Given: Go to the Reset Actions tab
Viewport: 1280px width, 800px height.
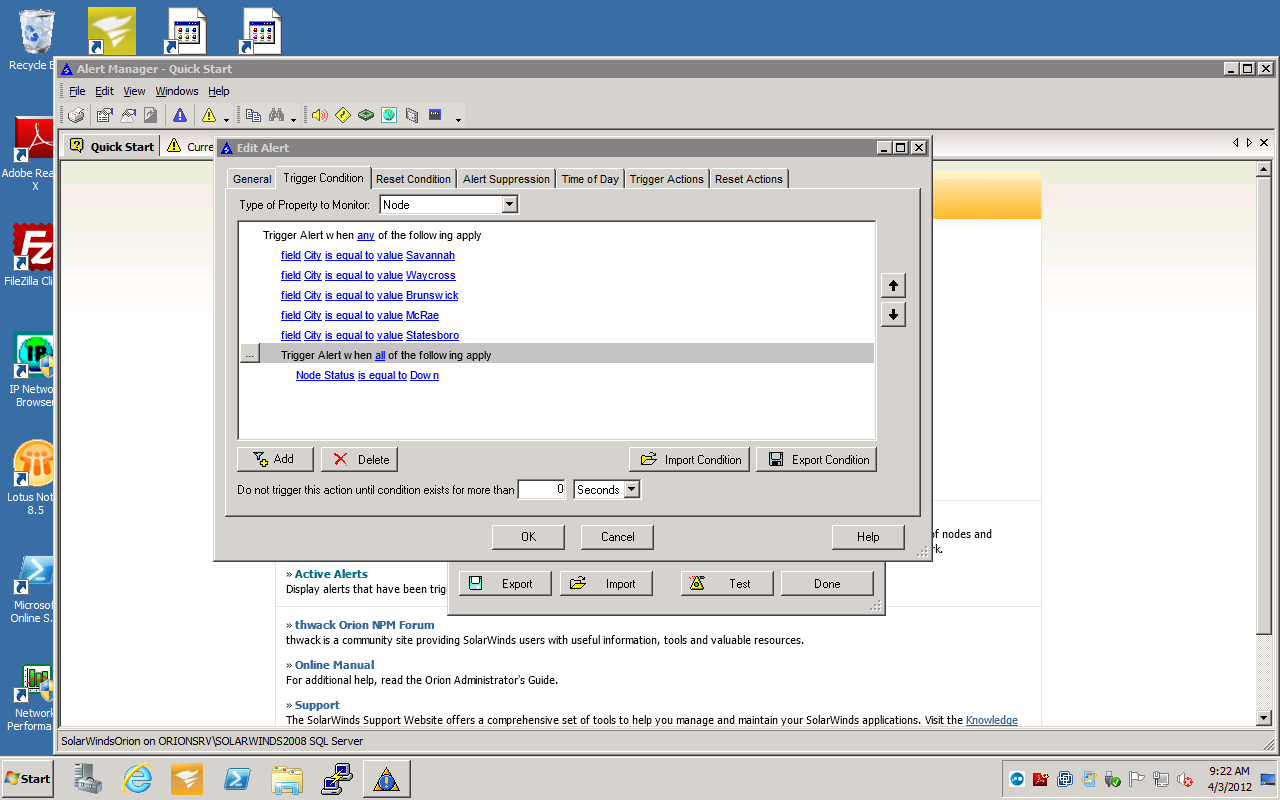Looking at the screenshot, I should (x=748, y=179).
